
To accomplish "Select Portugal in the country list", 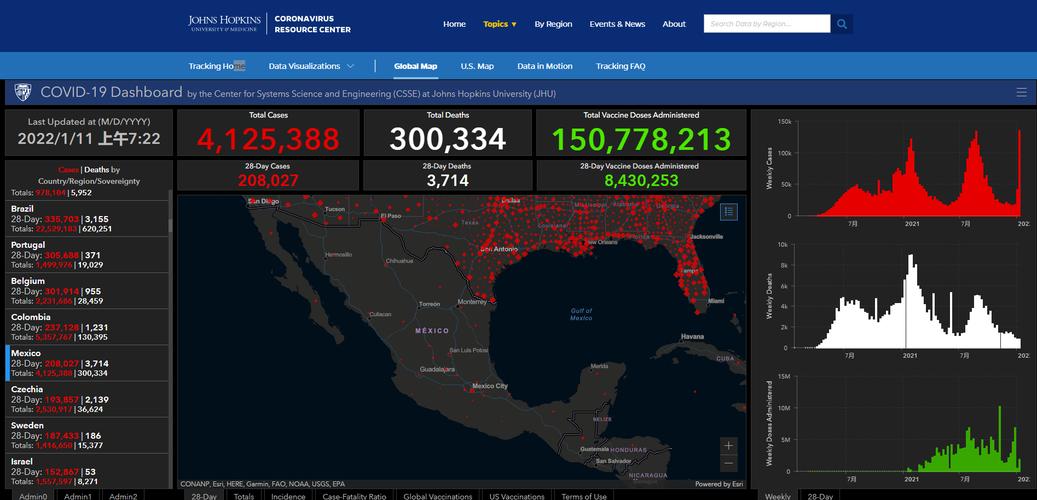I will 89,255.
